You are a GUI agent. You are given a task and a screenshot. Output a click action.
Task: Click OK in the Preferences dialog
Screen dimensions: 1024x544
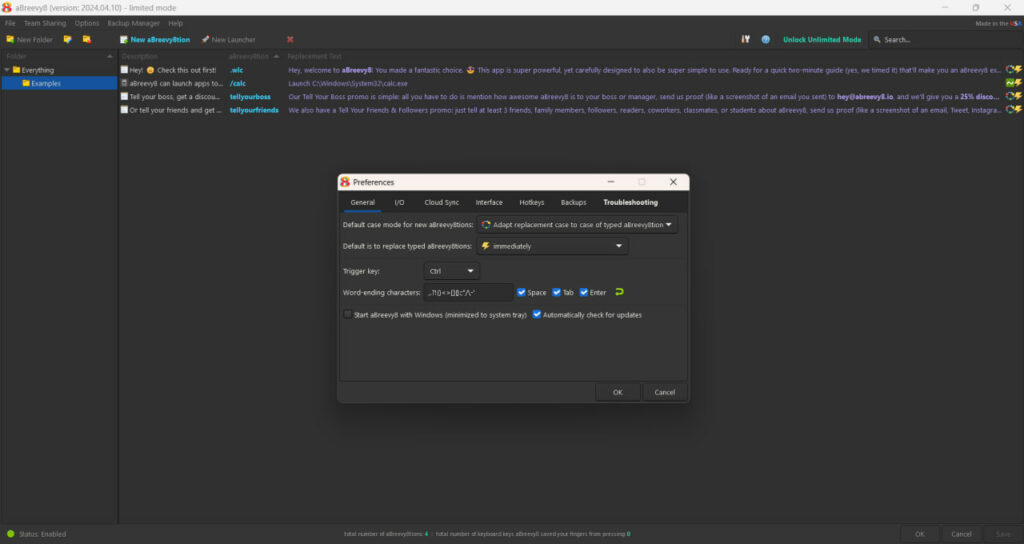coord(618,392)
